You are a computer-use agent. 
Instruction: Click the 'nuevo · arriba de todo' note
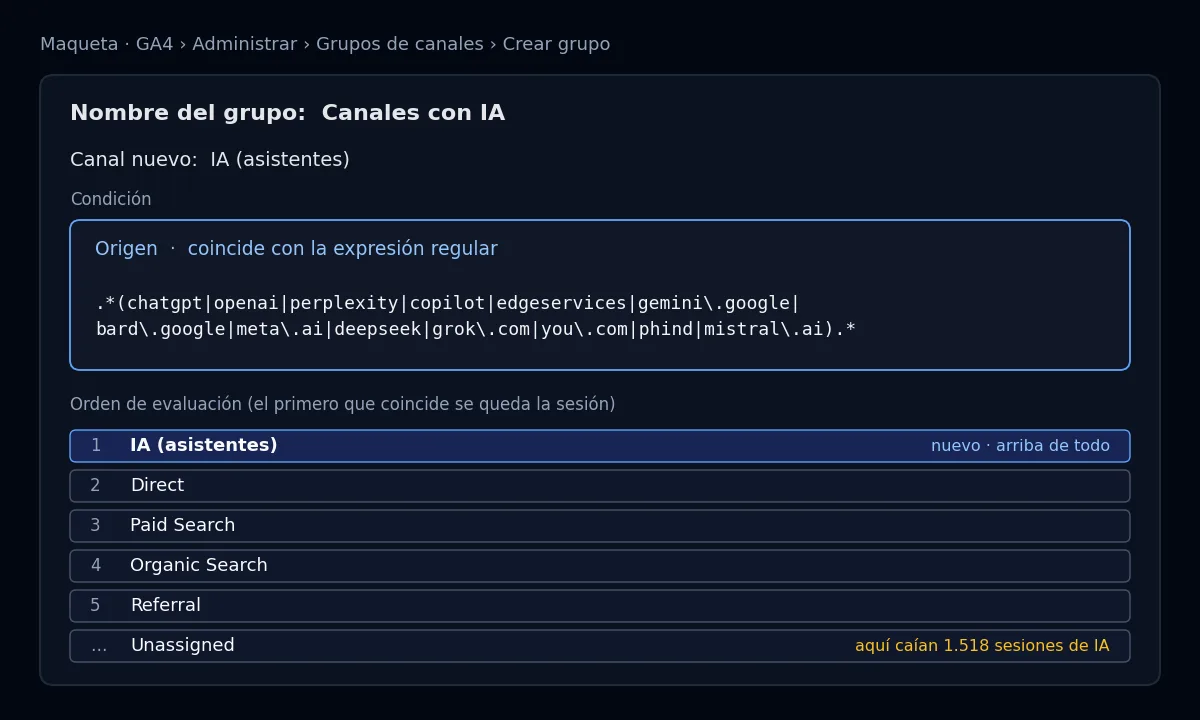coord(1020,446)
